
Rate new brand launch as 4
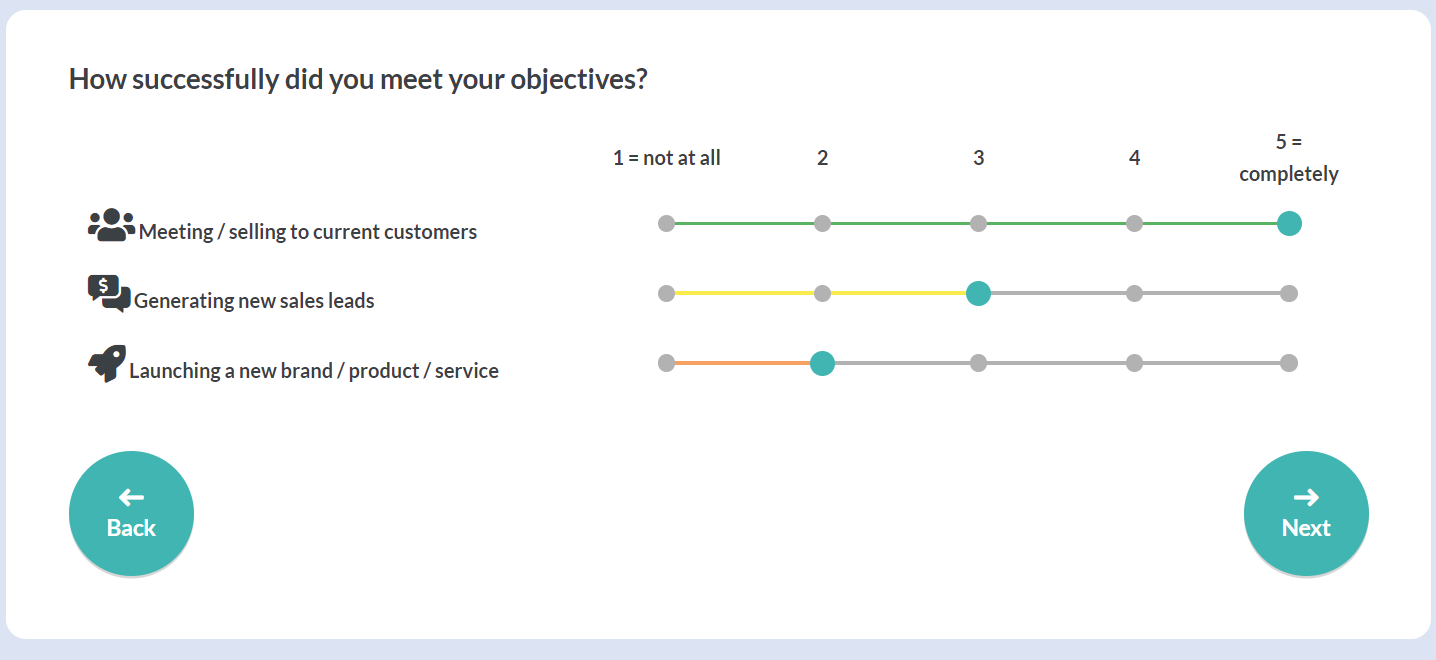pos(1134,363)
